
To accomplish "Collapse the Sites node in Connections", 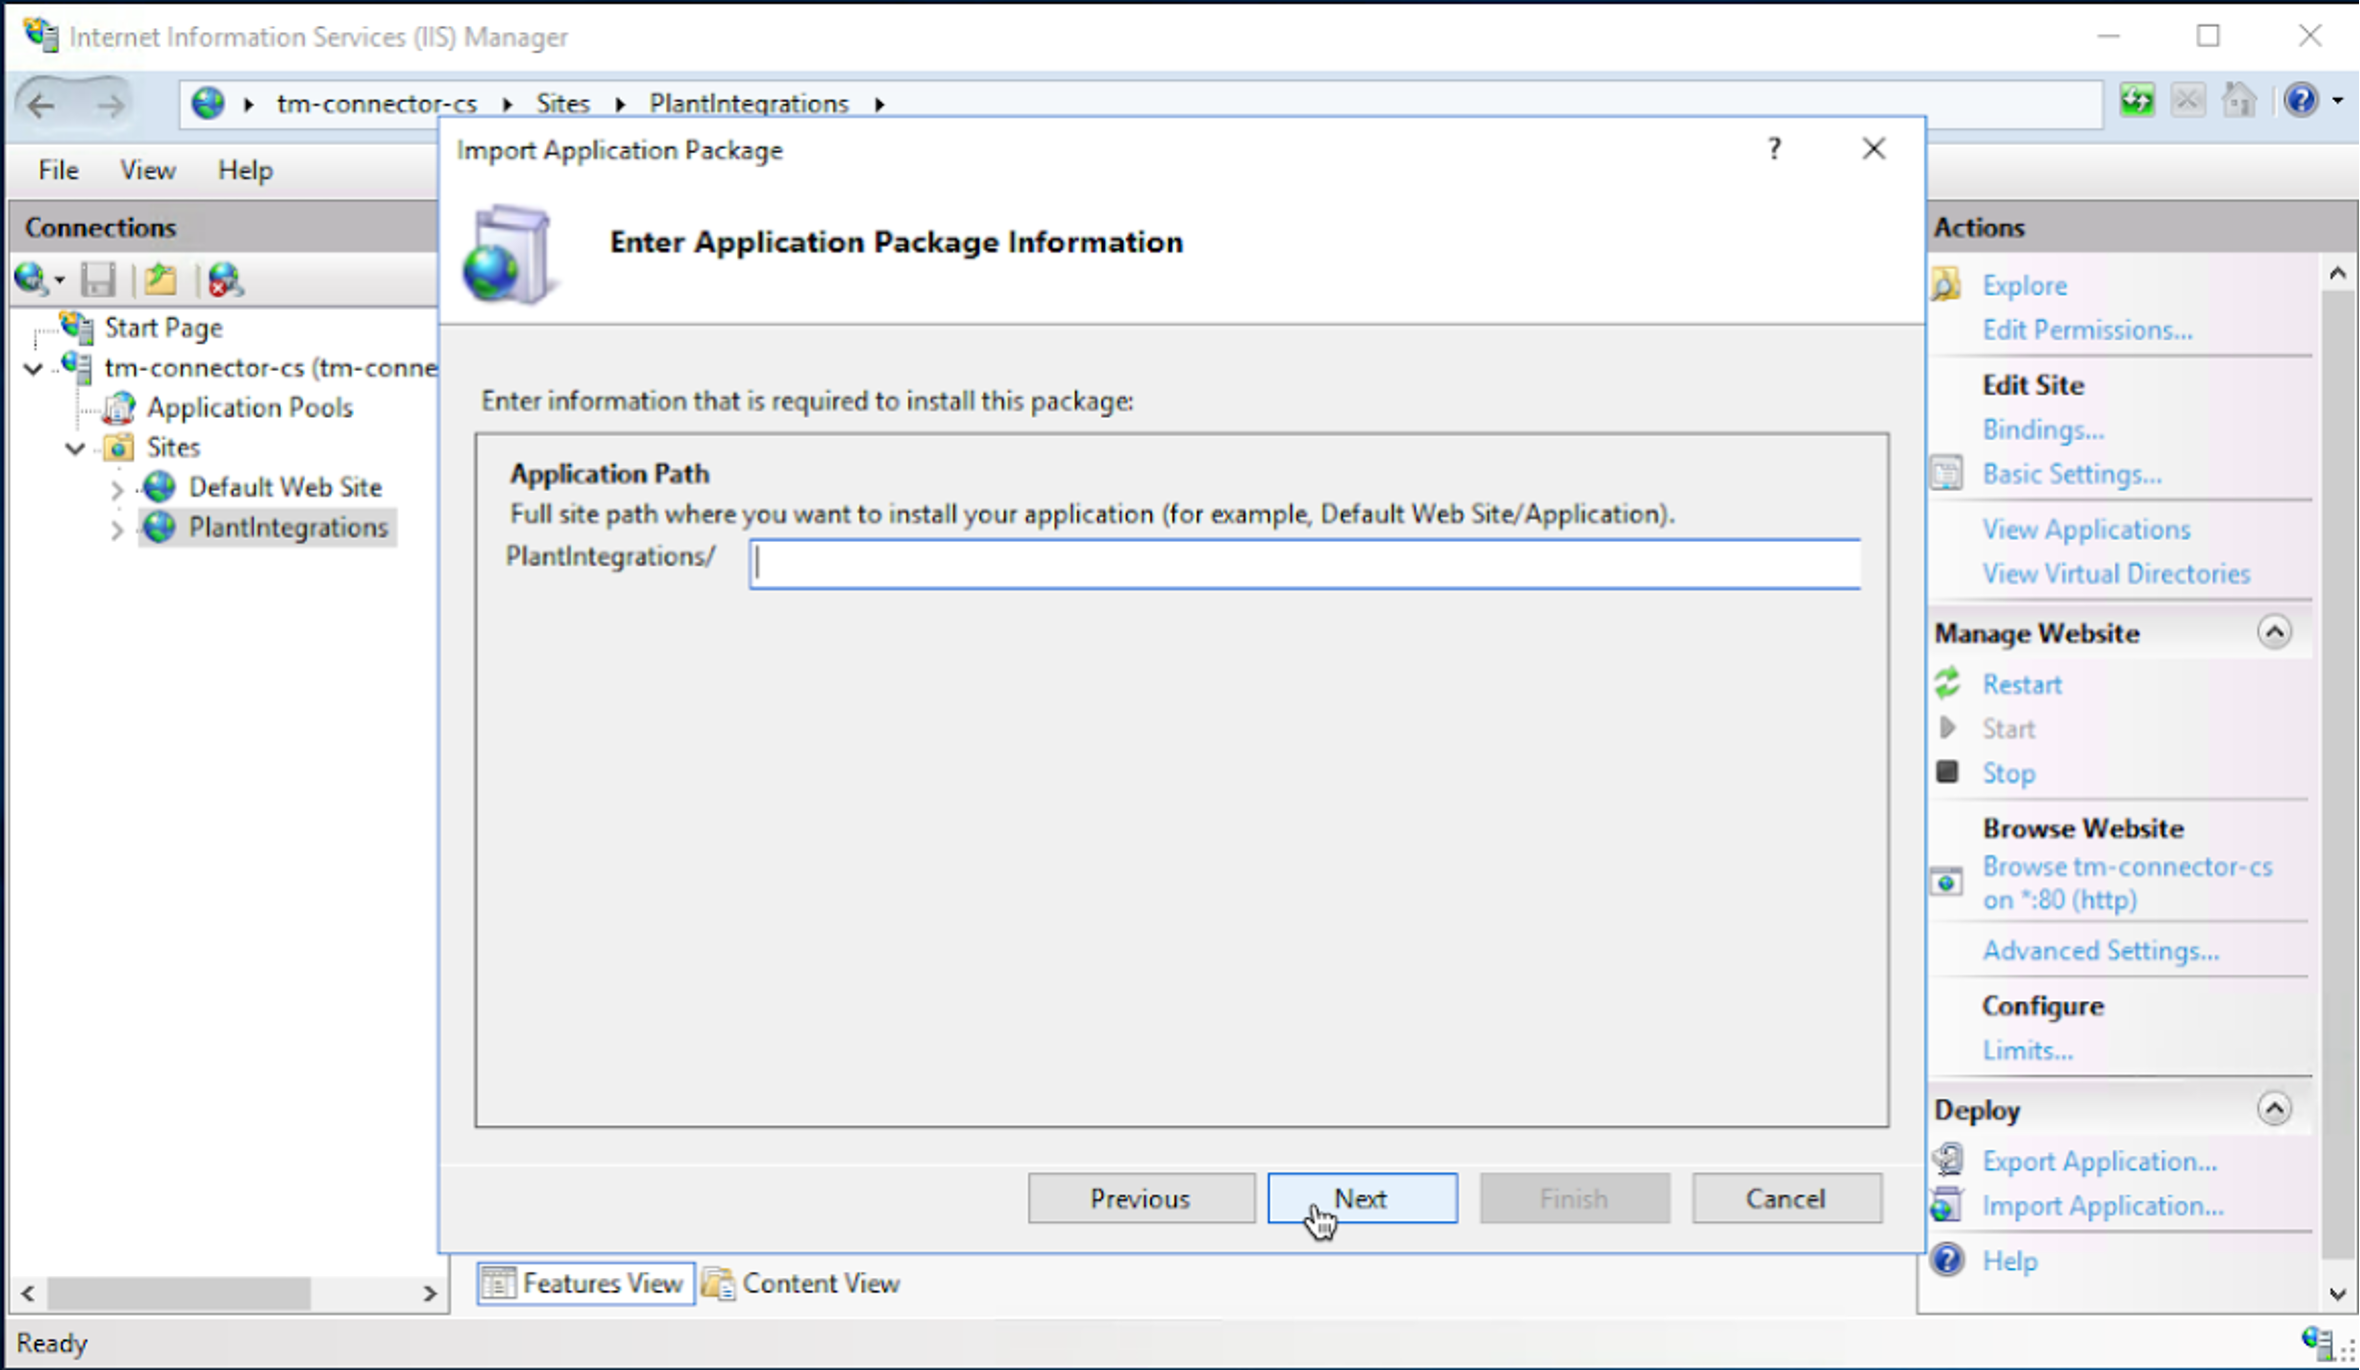I will (74, 448).
